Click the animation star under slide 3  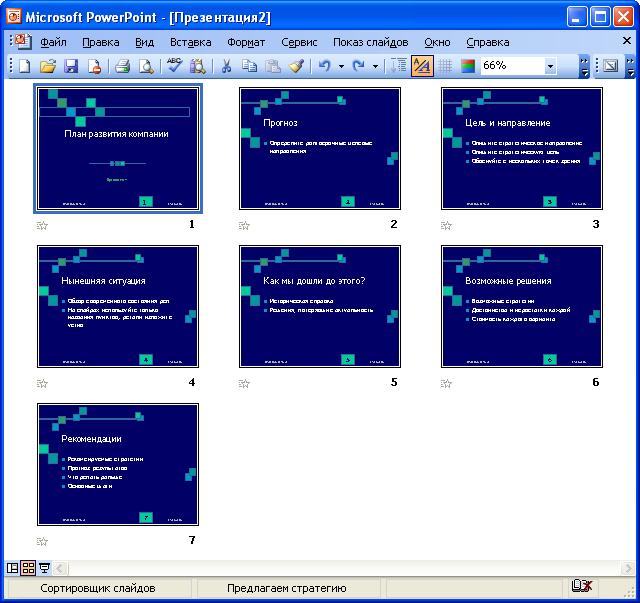[x=446, y=225]
